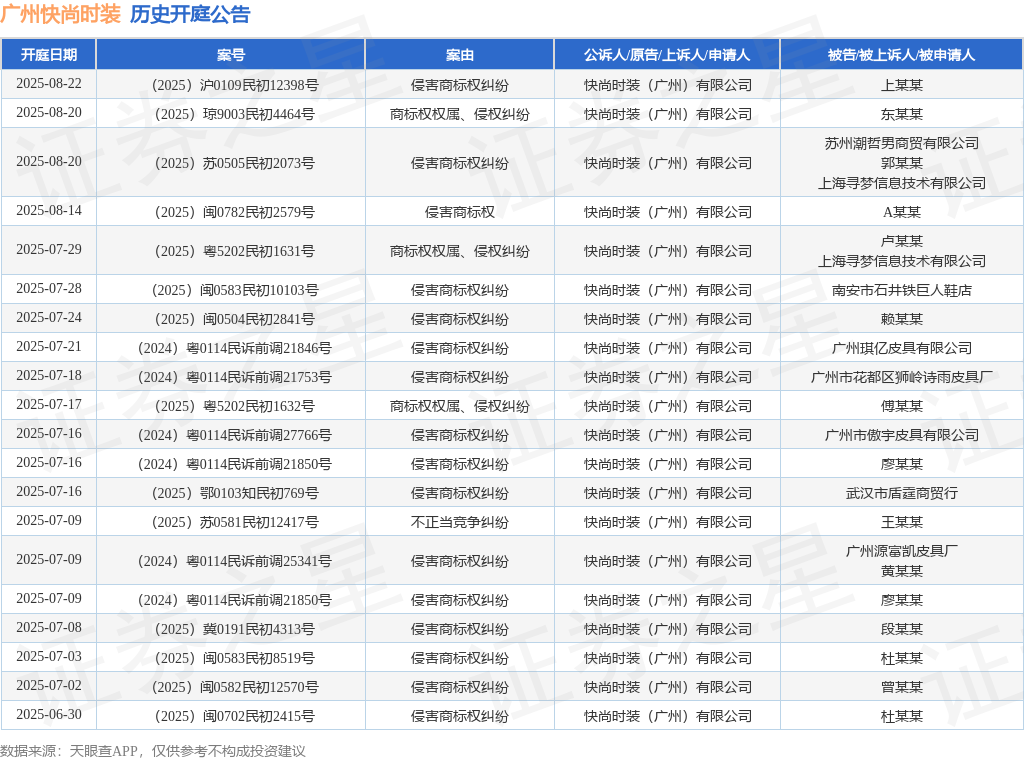This screenshot has height=760, width=1024.
Task: Click case number (2025)闽0583民初10103号
Action: click(x=235, y=290)
